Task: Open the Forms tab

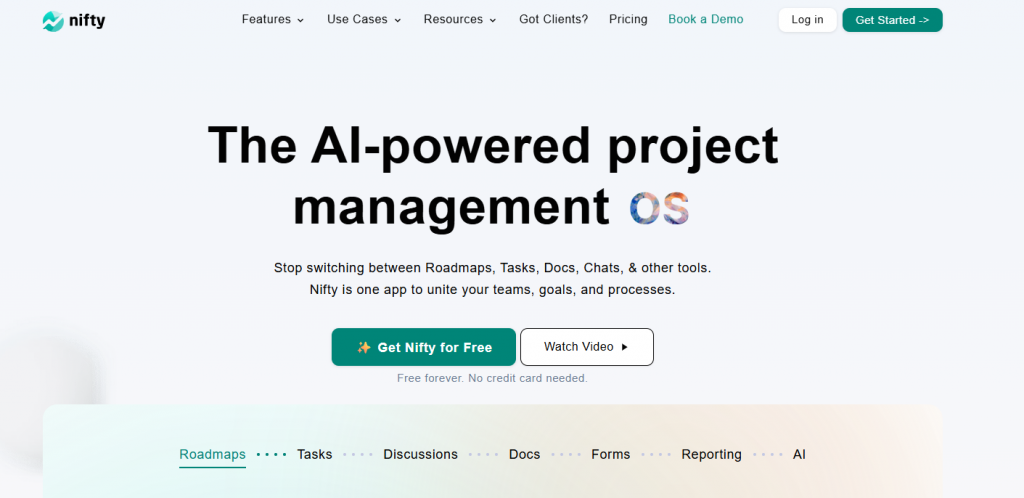Action: point(611,454)
